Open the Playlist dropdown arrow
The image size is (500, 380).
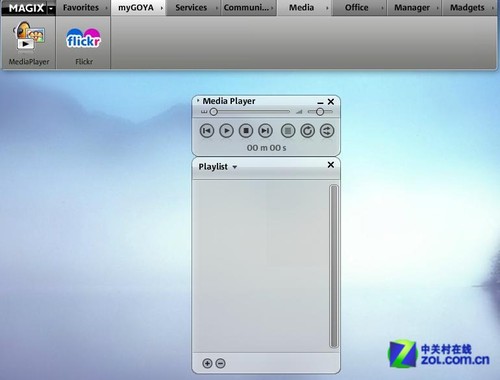pyautogui.click(x=235, y=167)
